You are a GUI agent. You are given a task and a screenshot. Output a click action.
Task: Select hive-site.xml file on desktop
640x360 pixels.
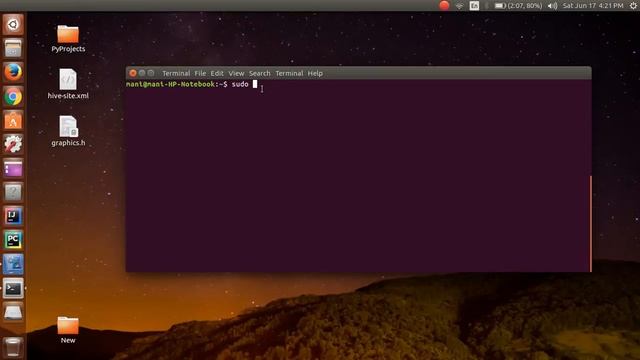click(68, 84)
